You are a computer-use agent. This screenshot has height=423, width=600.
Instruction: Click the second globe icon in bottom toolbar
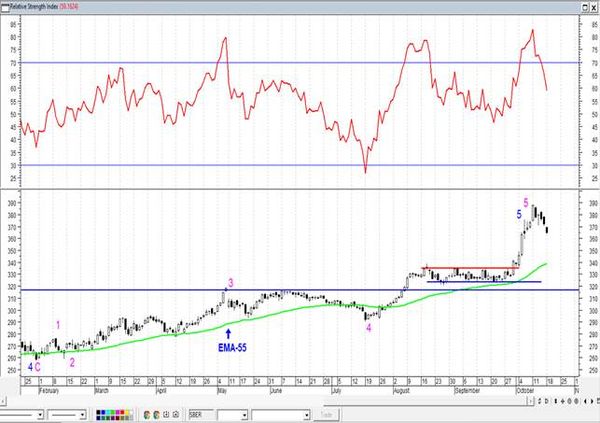click(157, 415)
